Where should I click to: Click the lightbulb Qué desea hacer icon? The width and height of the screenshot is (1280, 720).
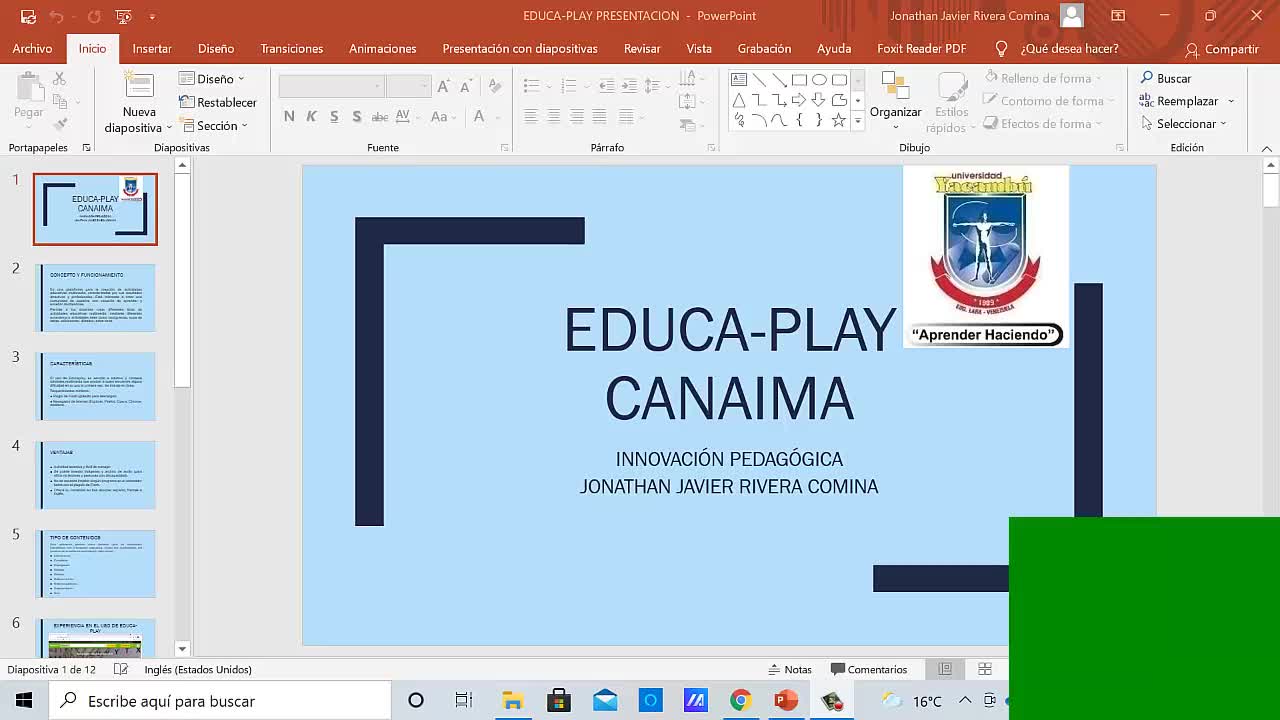1001,48
